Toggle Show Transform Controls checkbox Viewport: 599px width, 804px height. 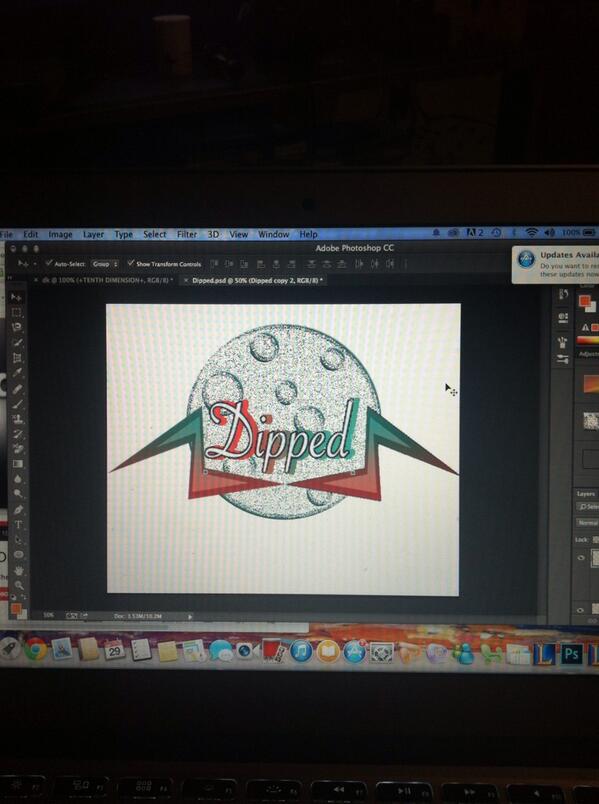click(x=131, y=264)
